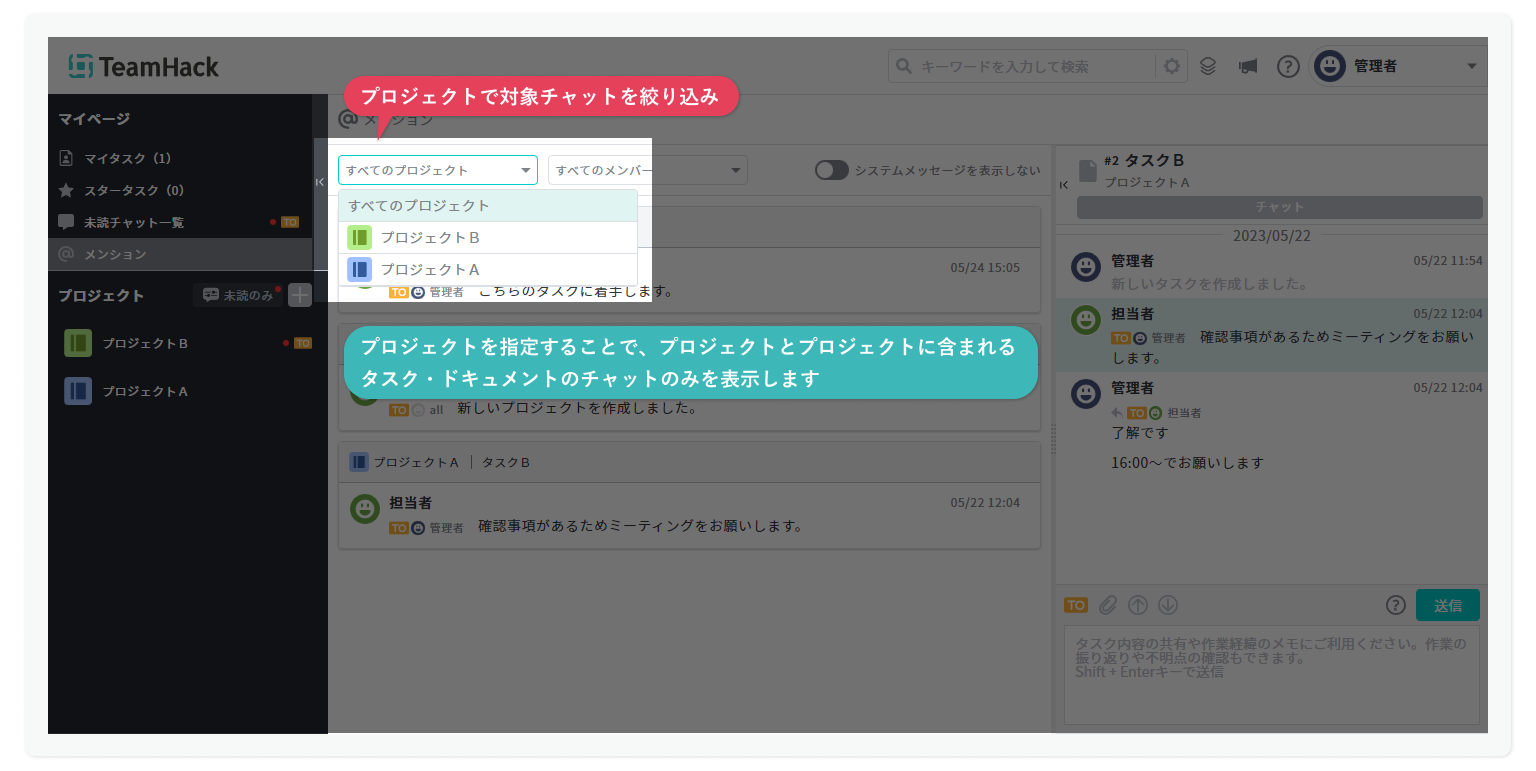
Task: Open the すべてのプロジェクト dropdown
Action: [x=437, y=170]
